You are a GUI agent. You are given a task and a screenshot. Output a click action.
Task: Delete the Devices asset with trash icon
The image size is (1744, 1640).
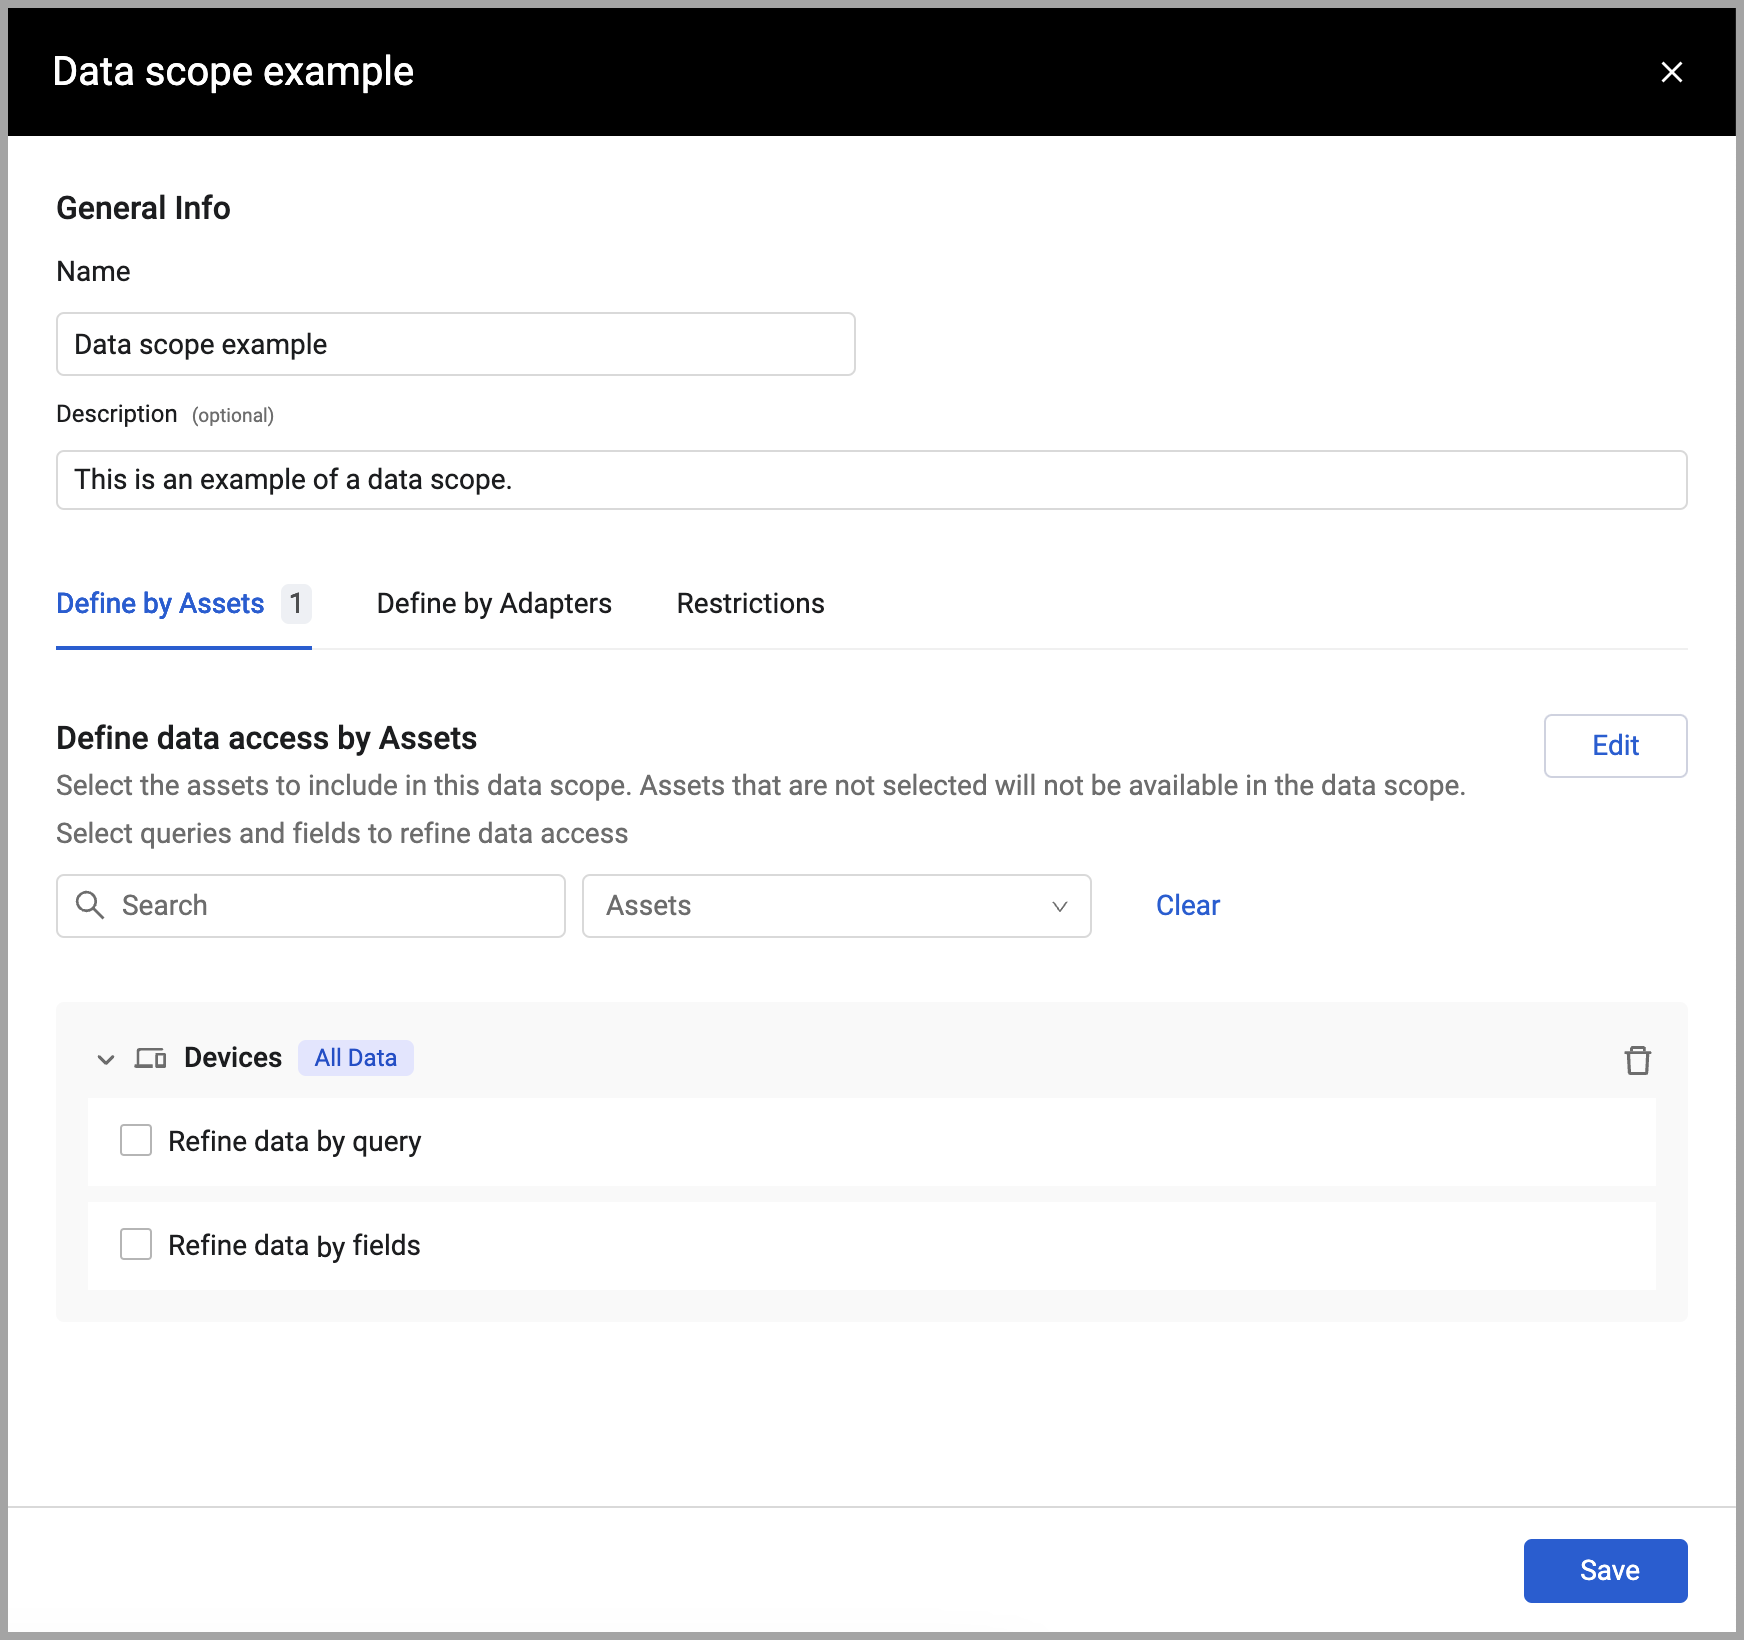(1637, 1060)
